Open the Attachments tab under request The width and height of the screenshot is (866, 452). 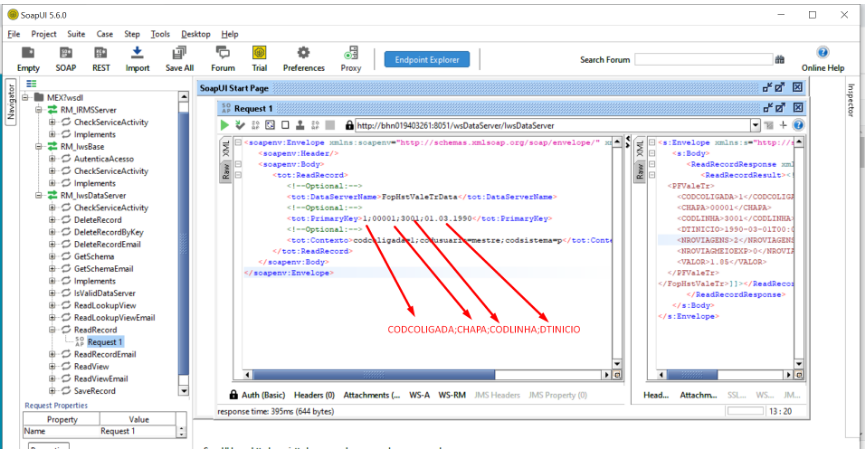click(x=372, y=395)
